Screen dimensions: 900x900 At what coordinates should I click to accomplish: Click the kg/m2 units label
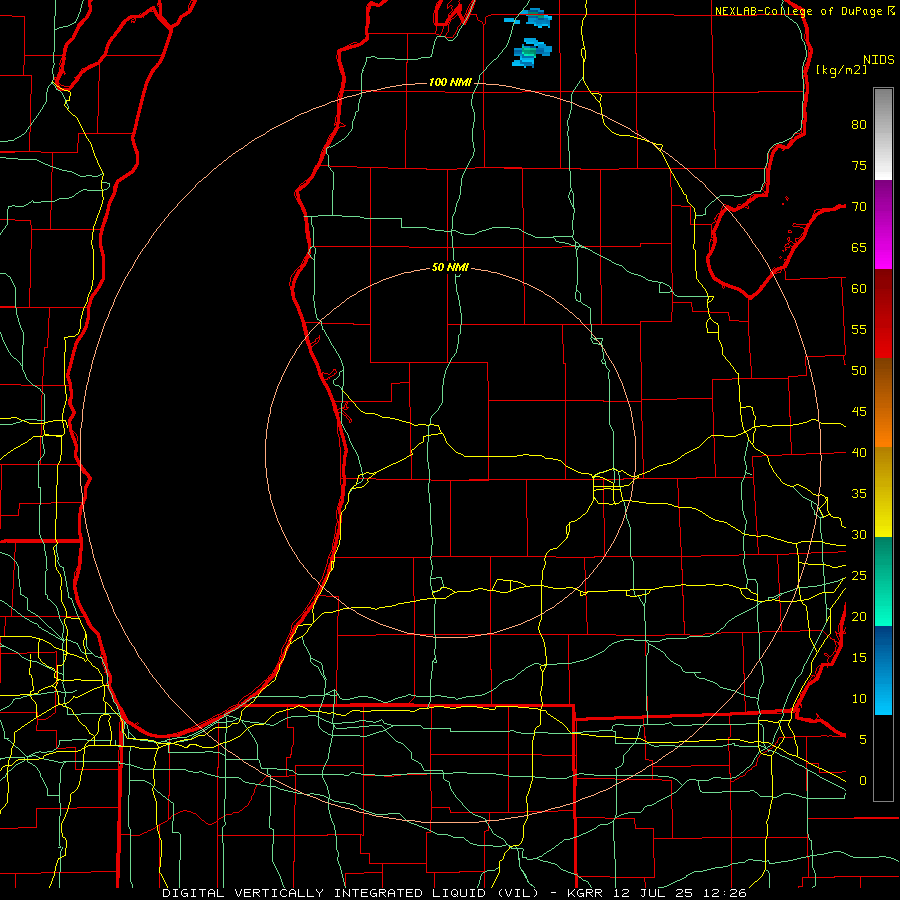[x=841, y=69]
